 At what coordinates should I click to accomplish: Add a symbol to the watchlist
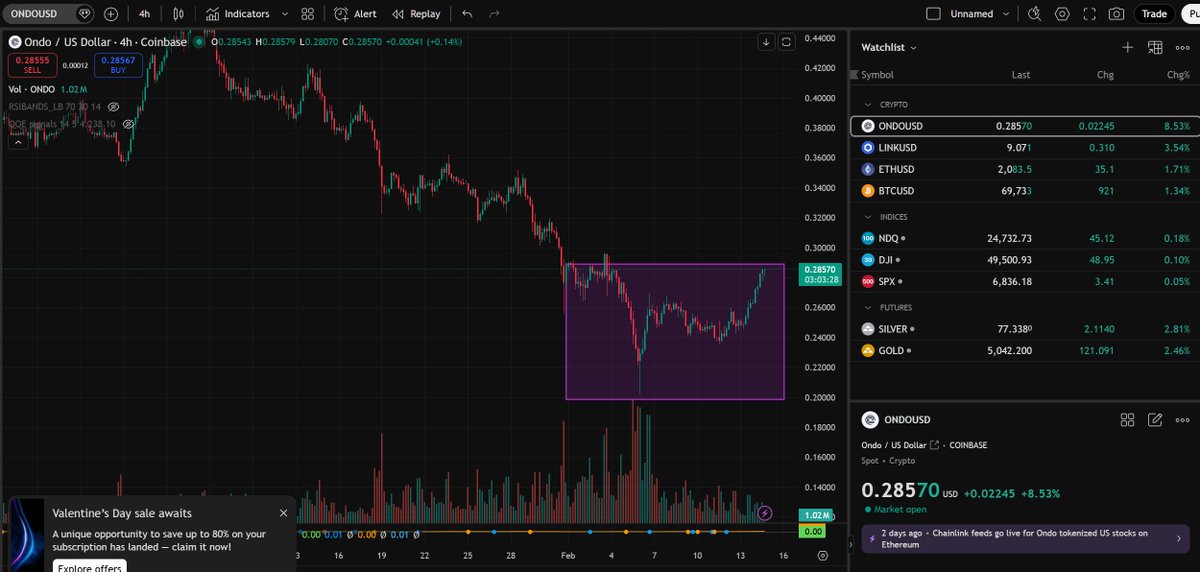click(1128, 47)
